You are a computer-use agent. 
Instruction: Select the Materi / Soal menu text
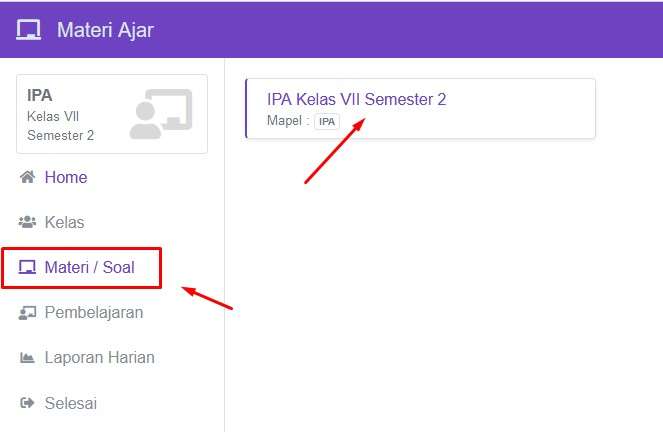(90, 267)
